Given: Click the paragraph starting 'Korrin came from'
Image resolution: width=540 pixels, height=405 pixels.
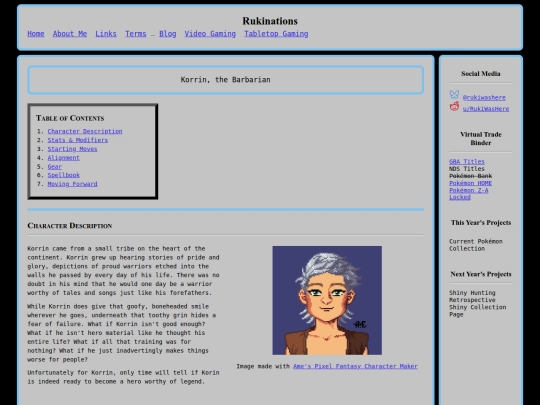Looking at the screenshot, I should 123,271.
